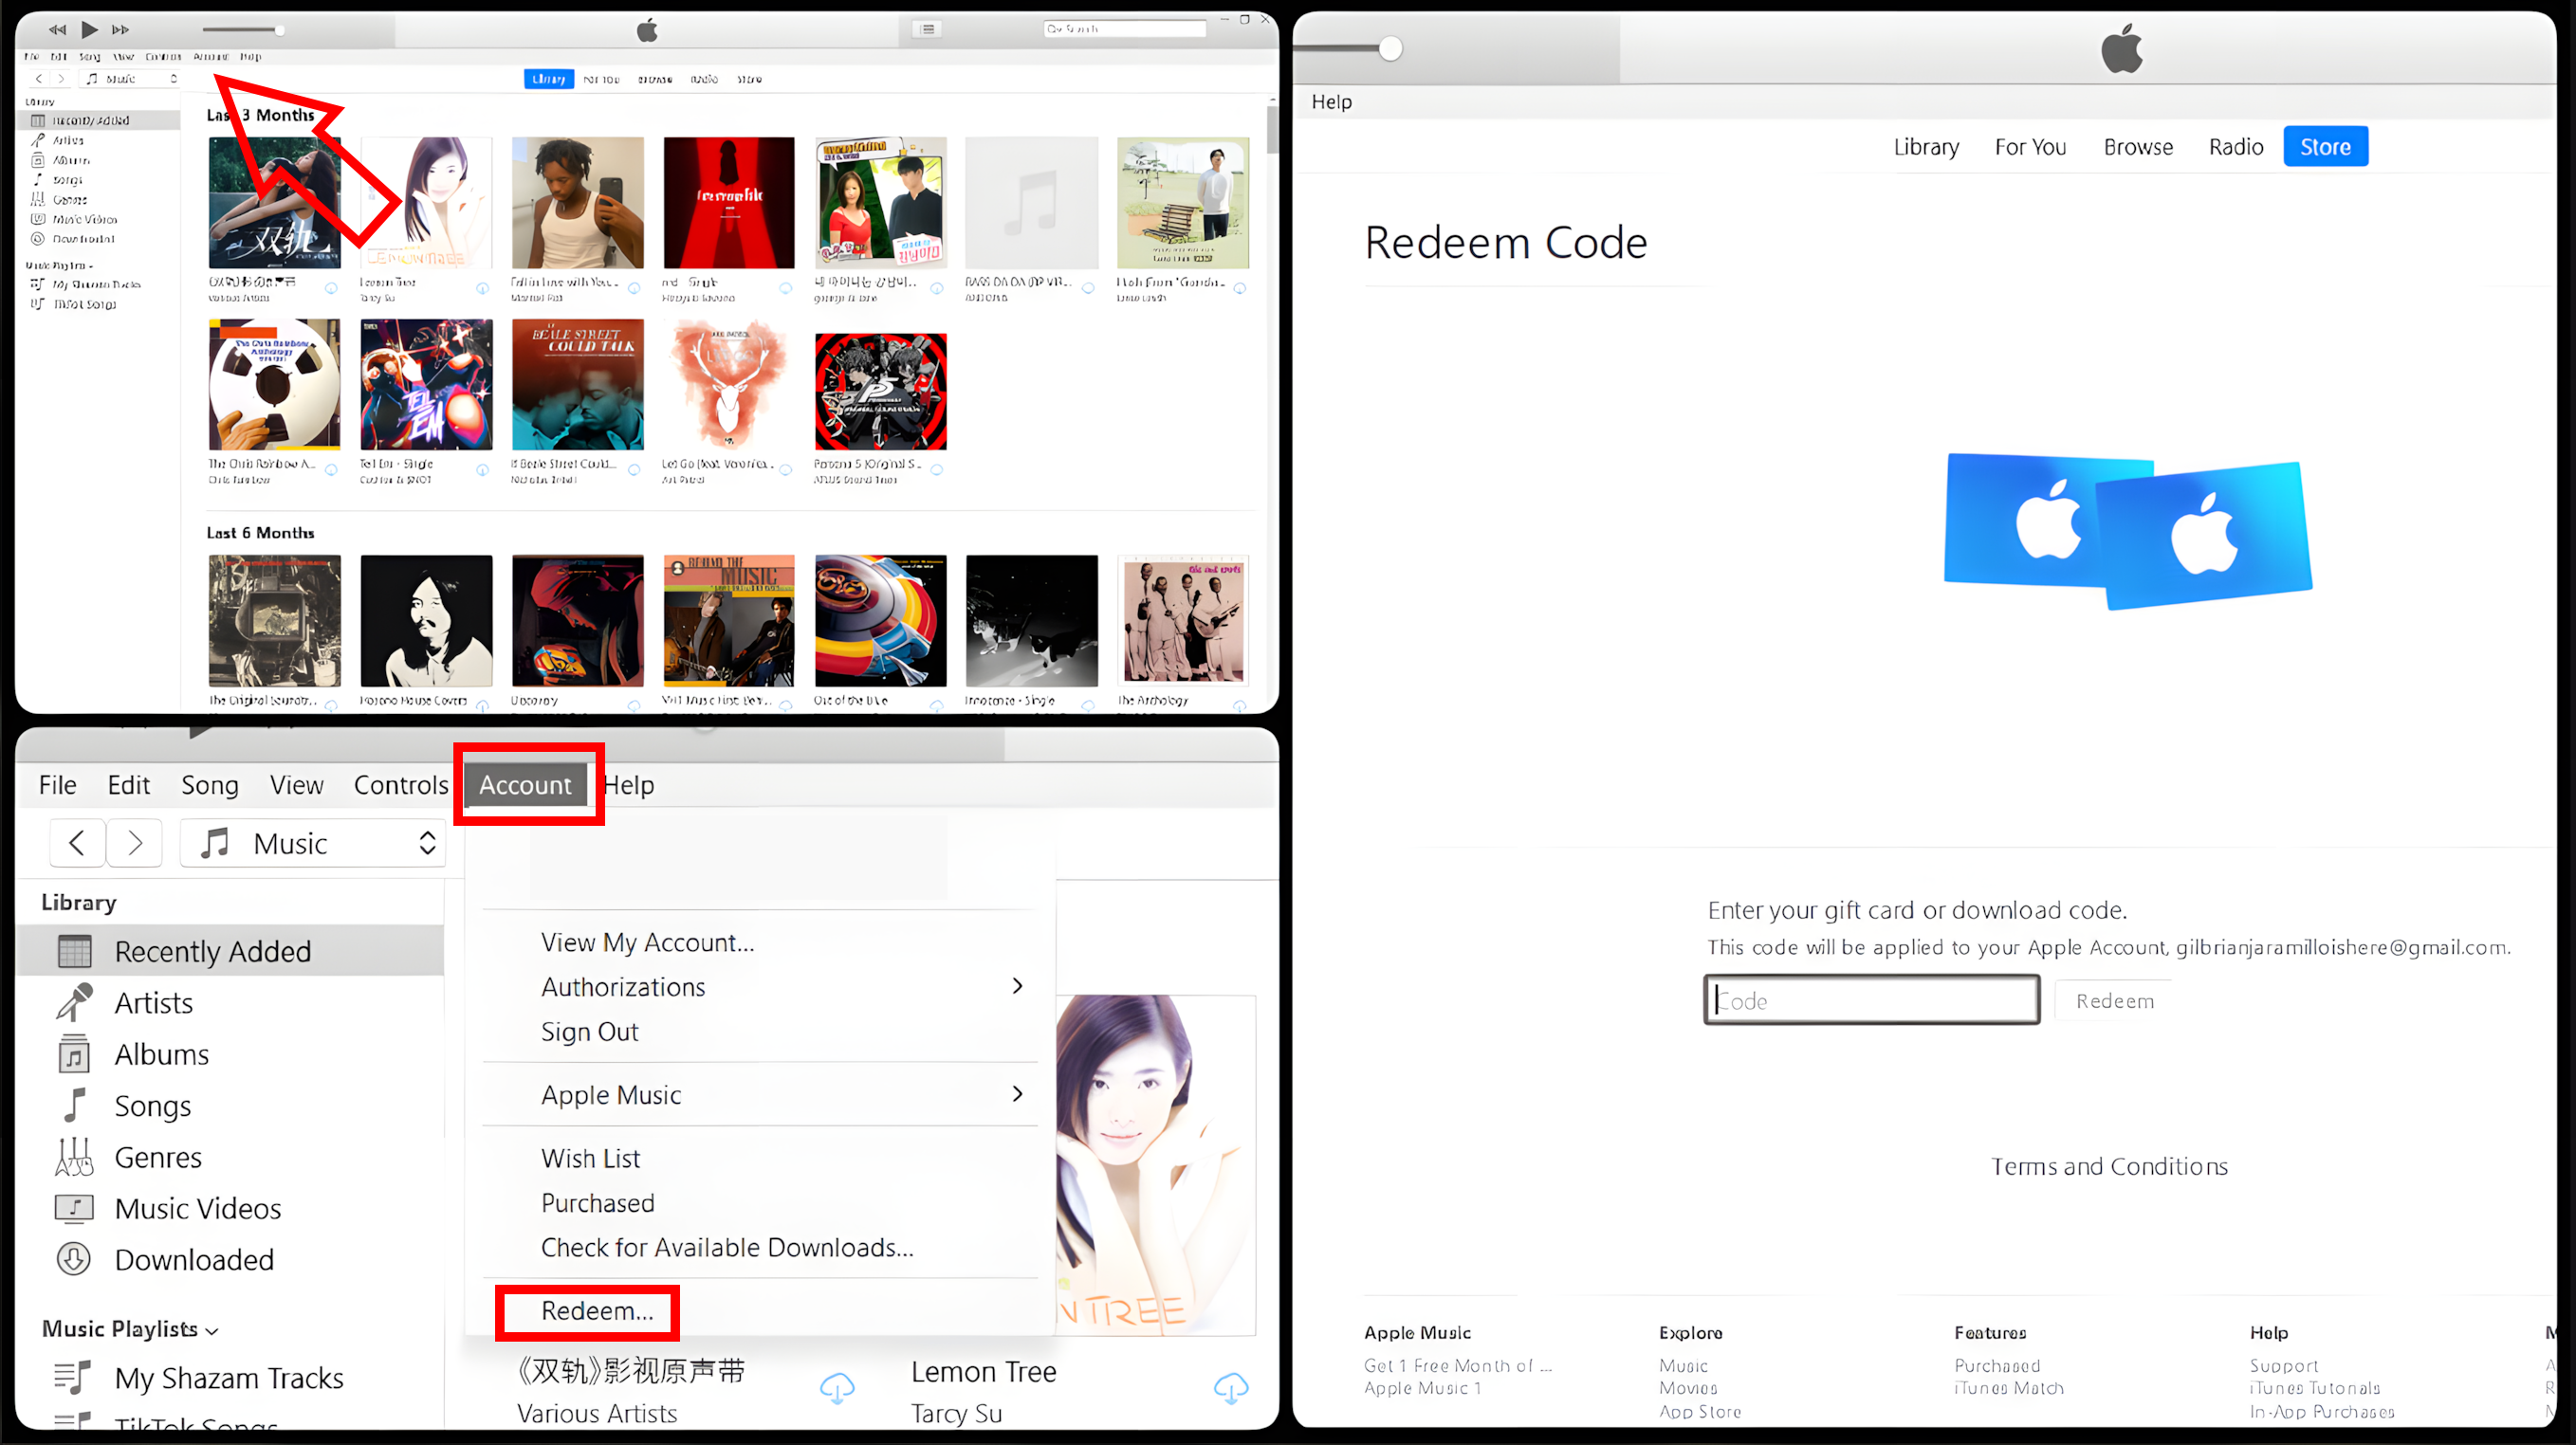Open the Terms and Conditions link
Image resolution: width=2576 pixels, height=1445 pixels.
tap(2109, 1166)
